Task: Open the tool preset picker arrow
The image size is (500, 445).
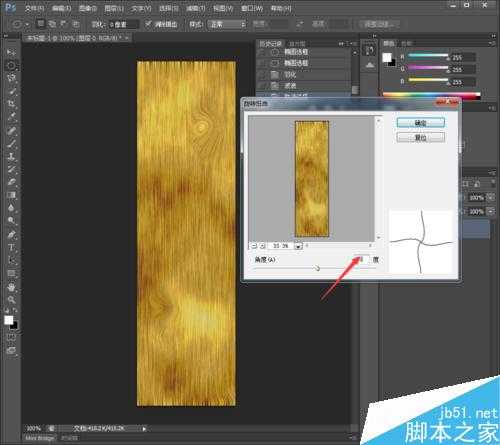Action: (x=27, y=24)
